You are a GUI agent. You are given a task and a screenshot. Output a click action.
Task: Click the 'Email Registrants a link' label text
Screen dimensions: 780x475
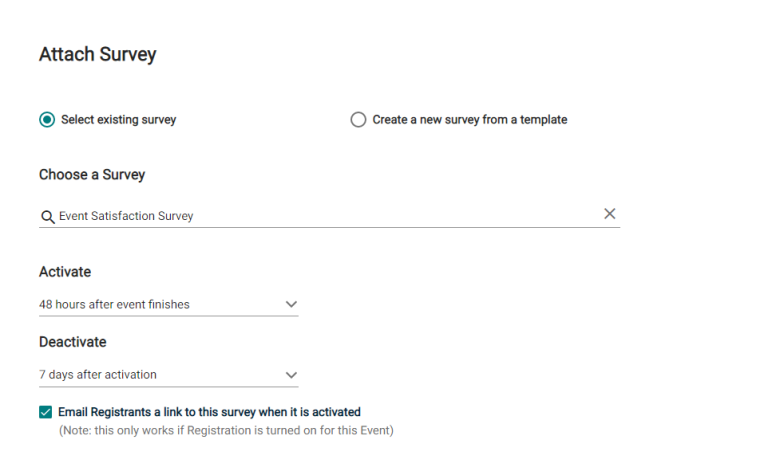209,412
